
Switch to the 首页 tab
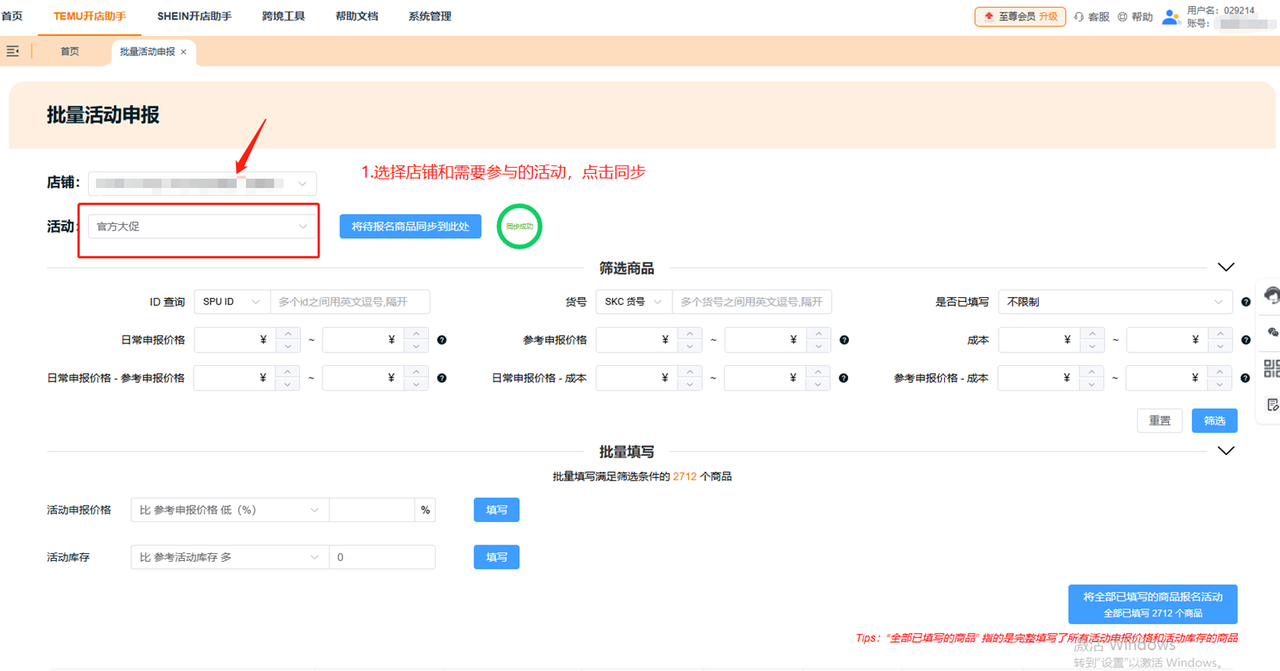tap(69, 51)
